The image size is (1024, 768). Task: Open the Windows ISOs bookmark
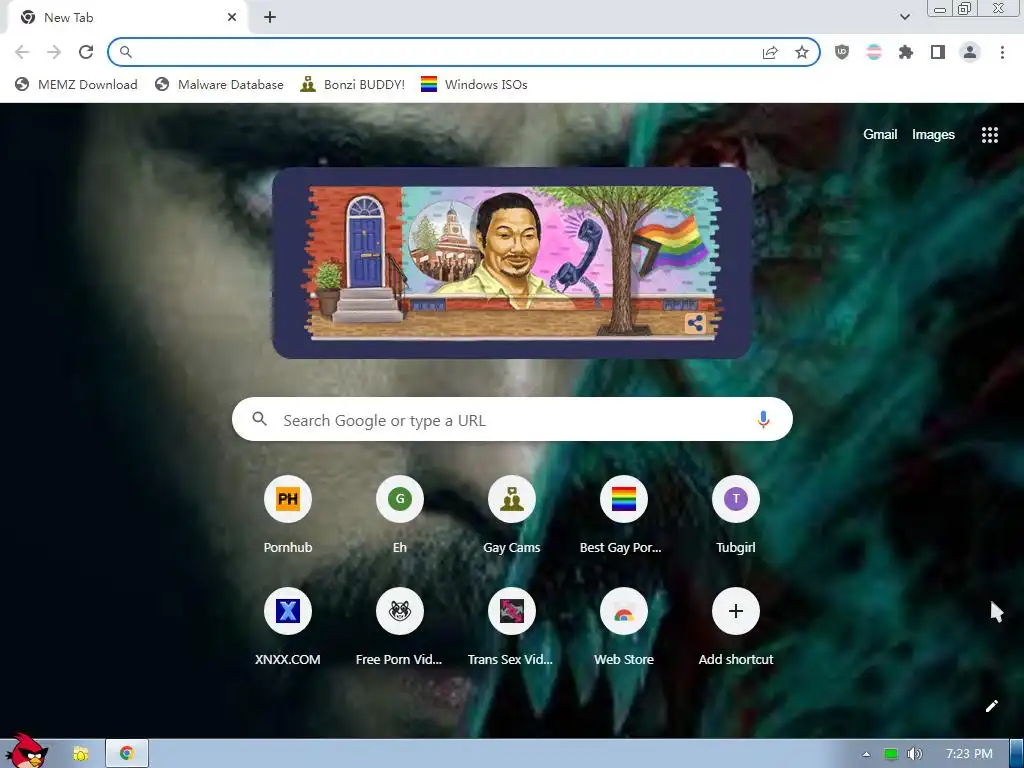(474, 84)
